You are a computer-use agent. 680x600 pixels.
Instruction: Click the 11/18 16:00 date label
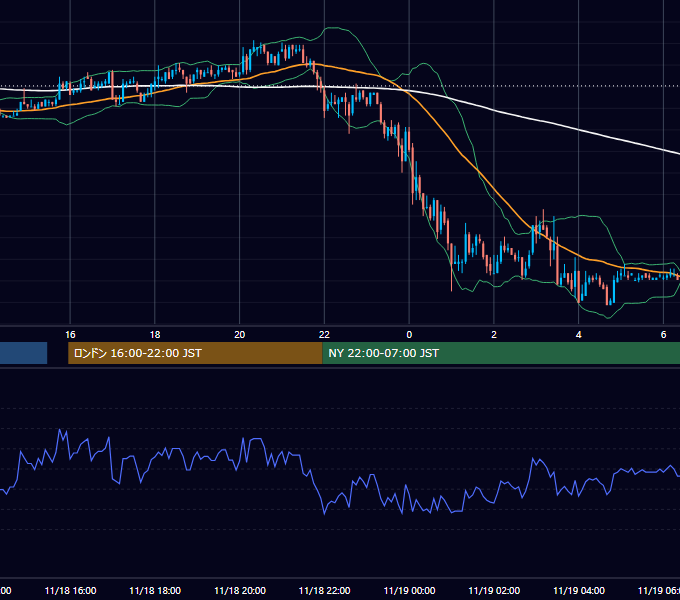70,590
